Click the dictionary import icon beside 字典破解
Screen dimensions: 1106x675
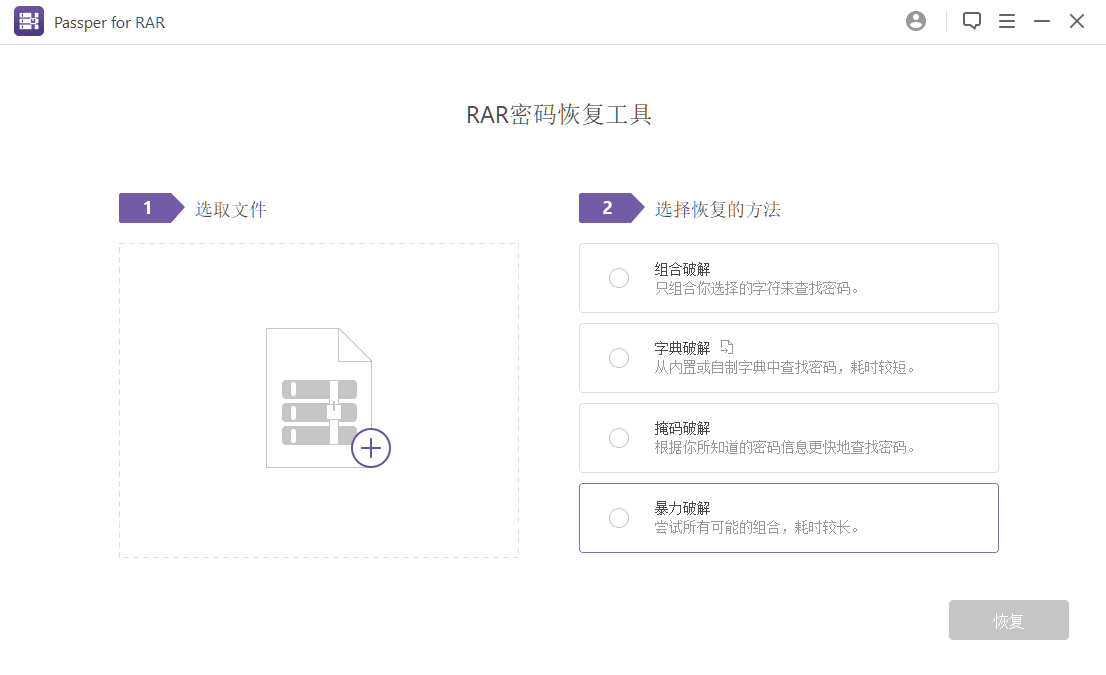[x=727, y=347]
